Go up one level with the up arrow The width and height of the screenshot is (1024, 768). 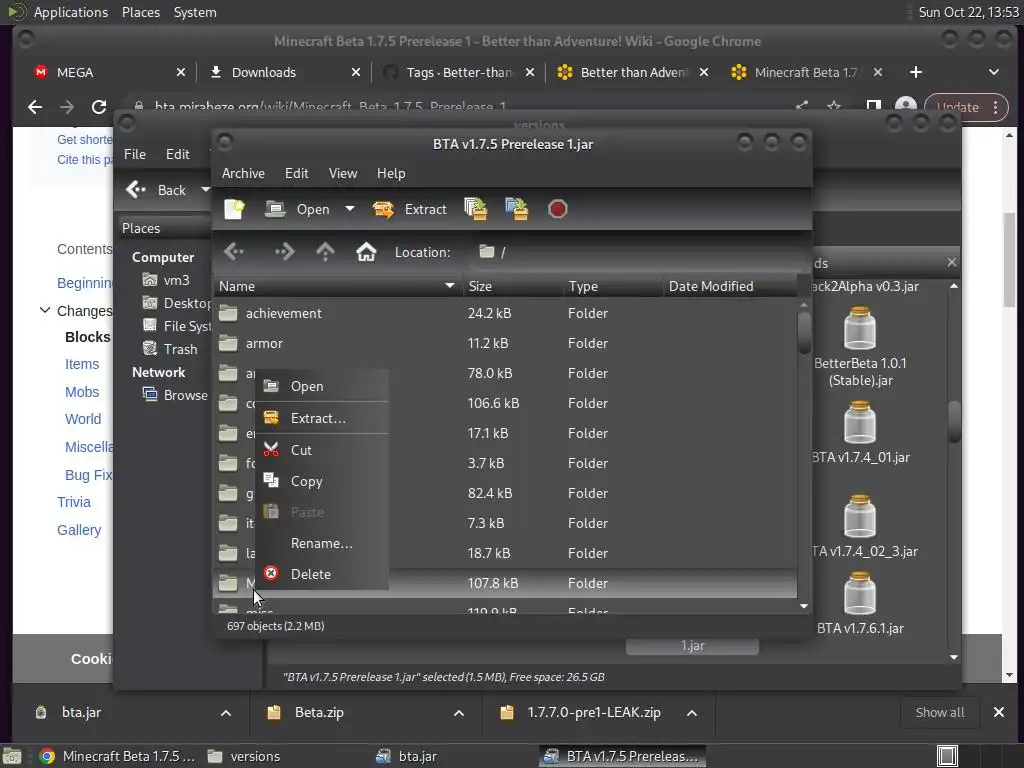coord(325,251)
